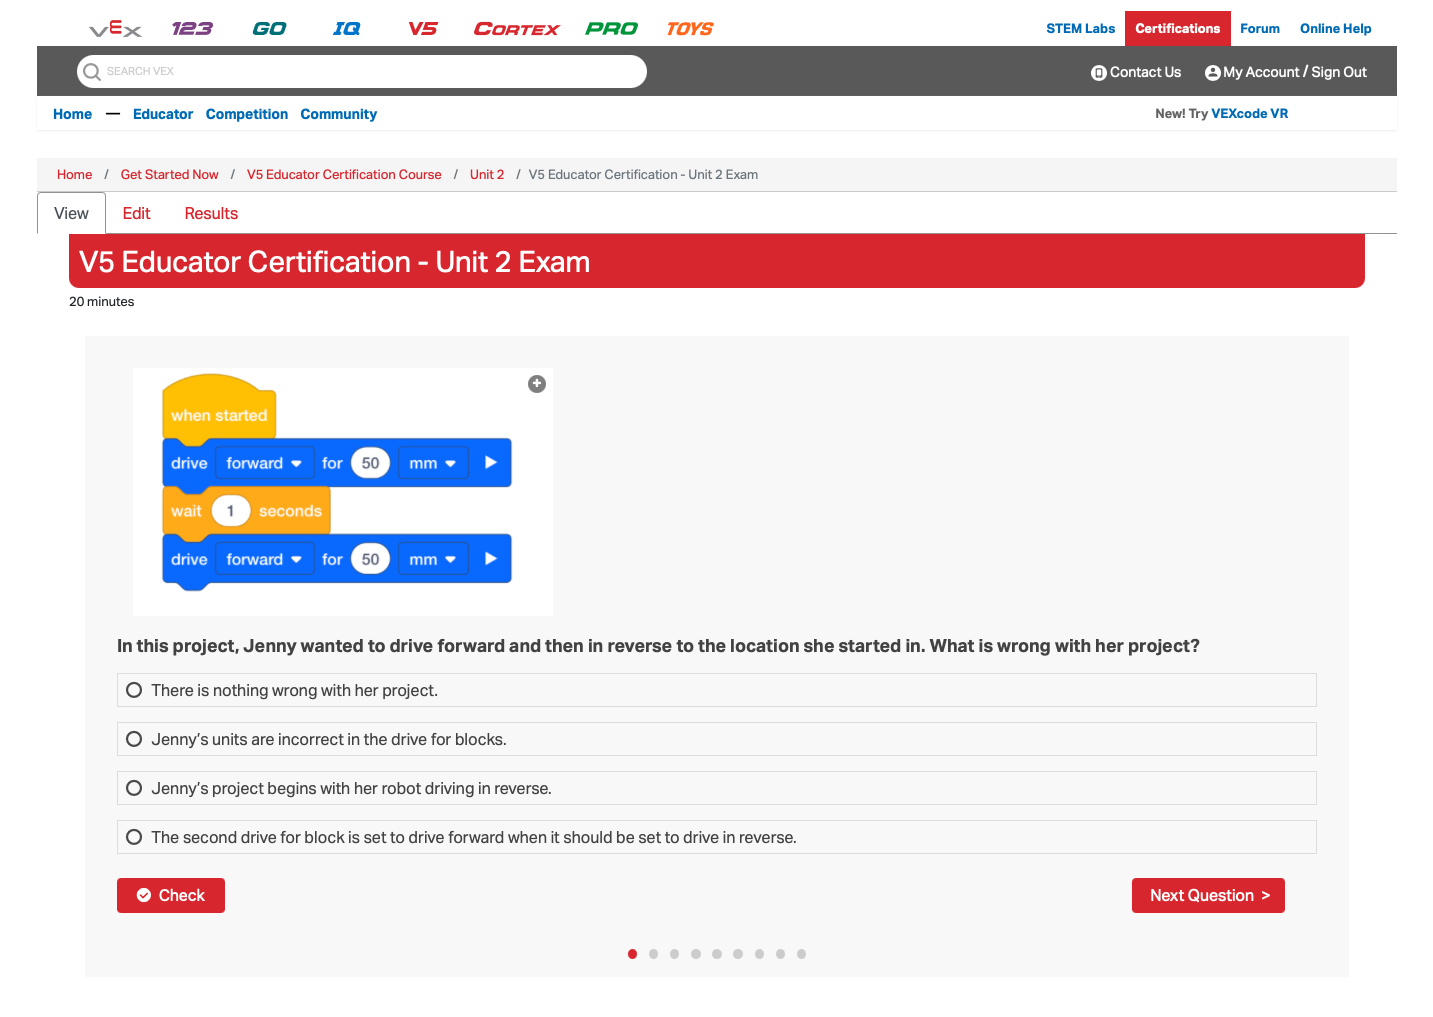This screenshot has height=1017, width=1433.
Task: Click the VEX logo in the top bar
Action: tap(115, 29)
